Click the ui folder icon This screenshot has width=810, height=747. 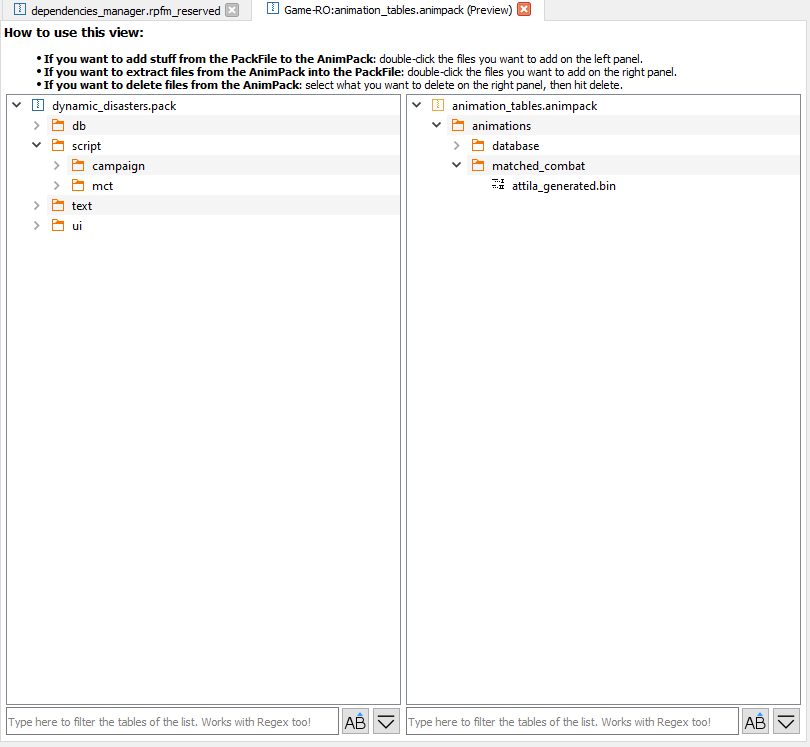pyautogui.click(x=58, y=226)
